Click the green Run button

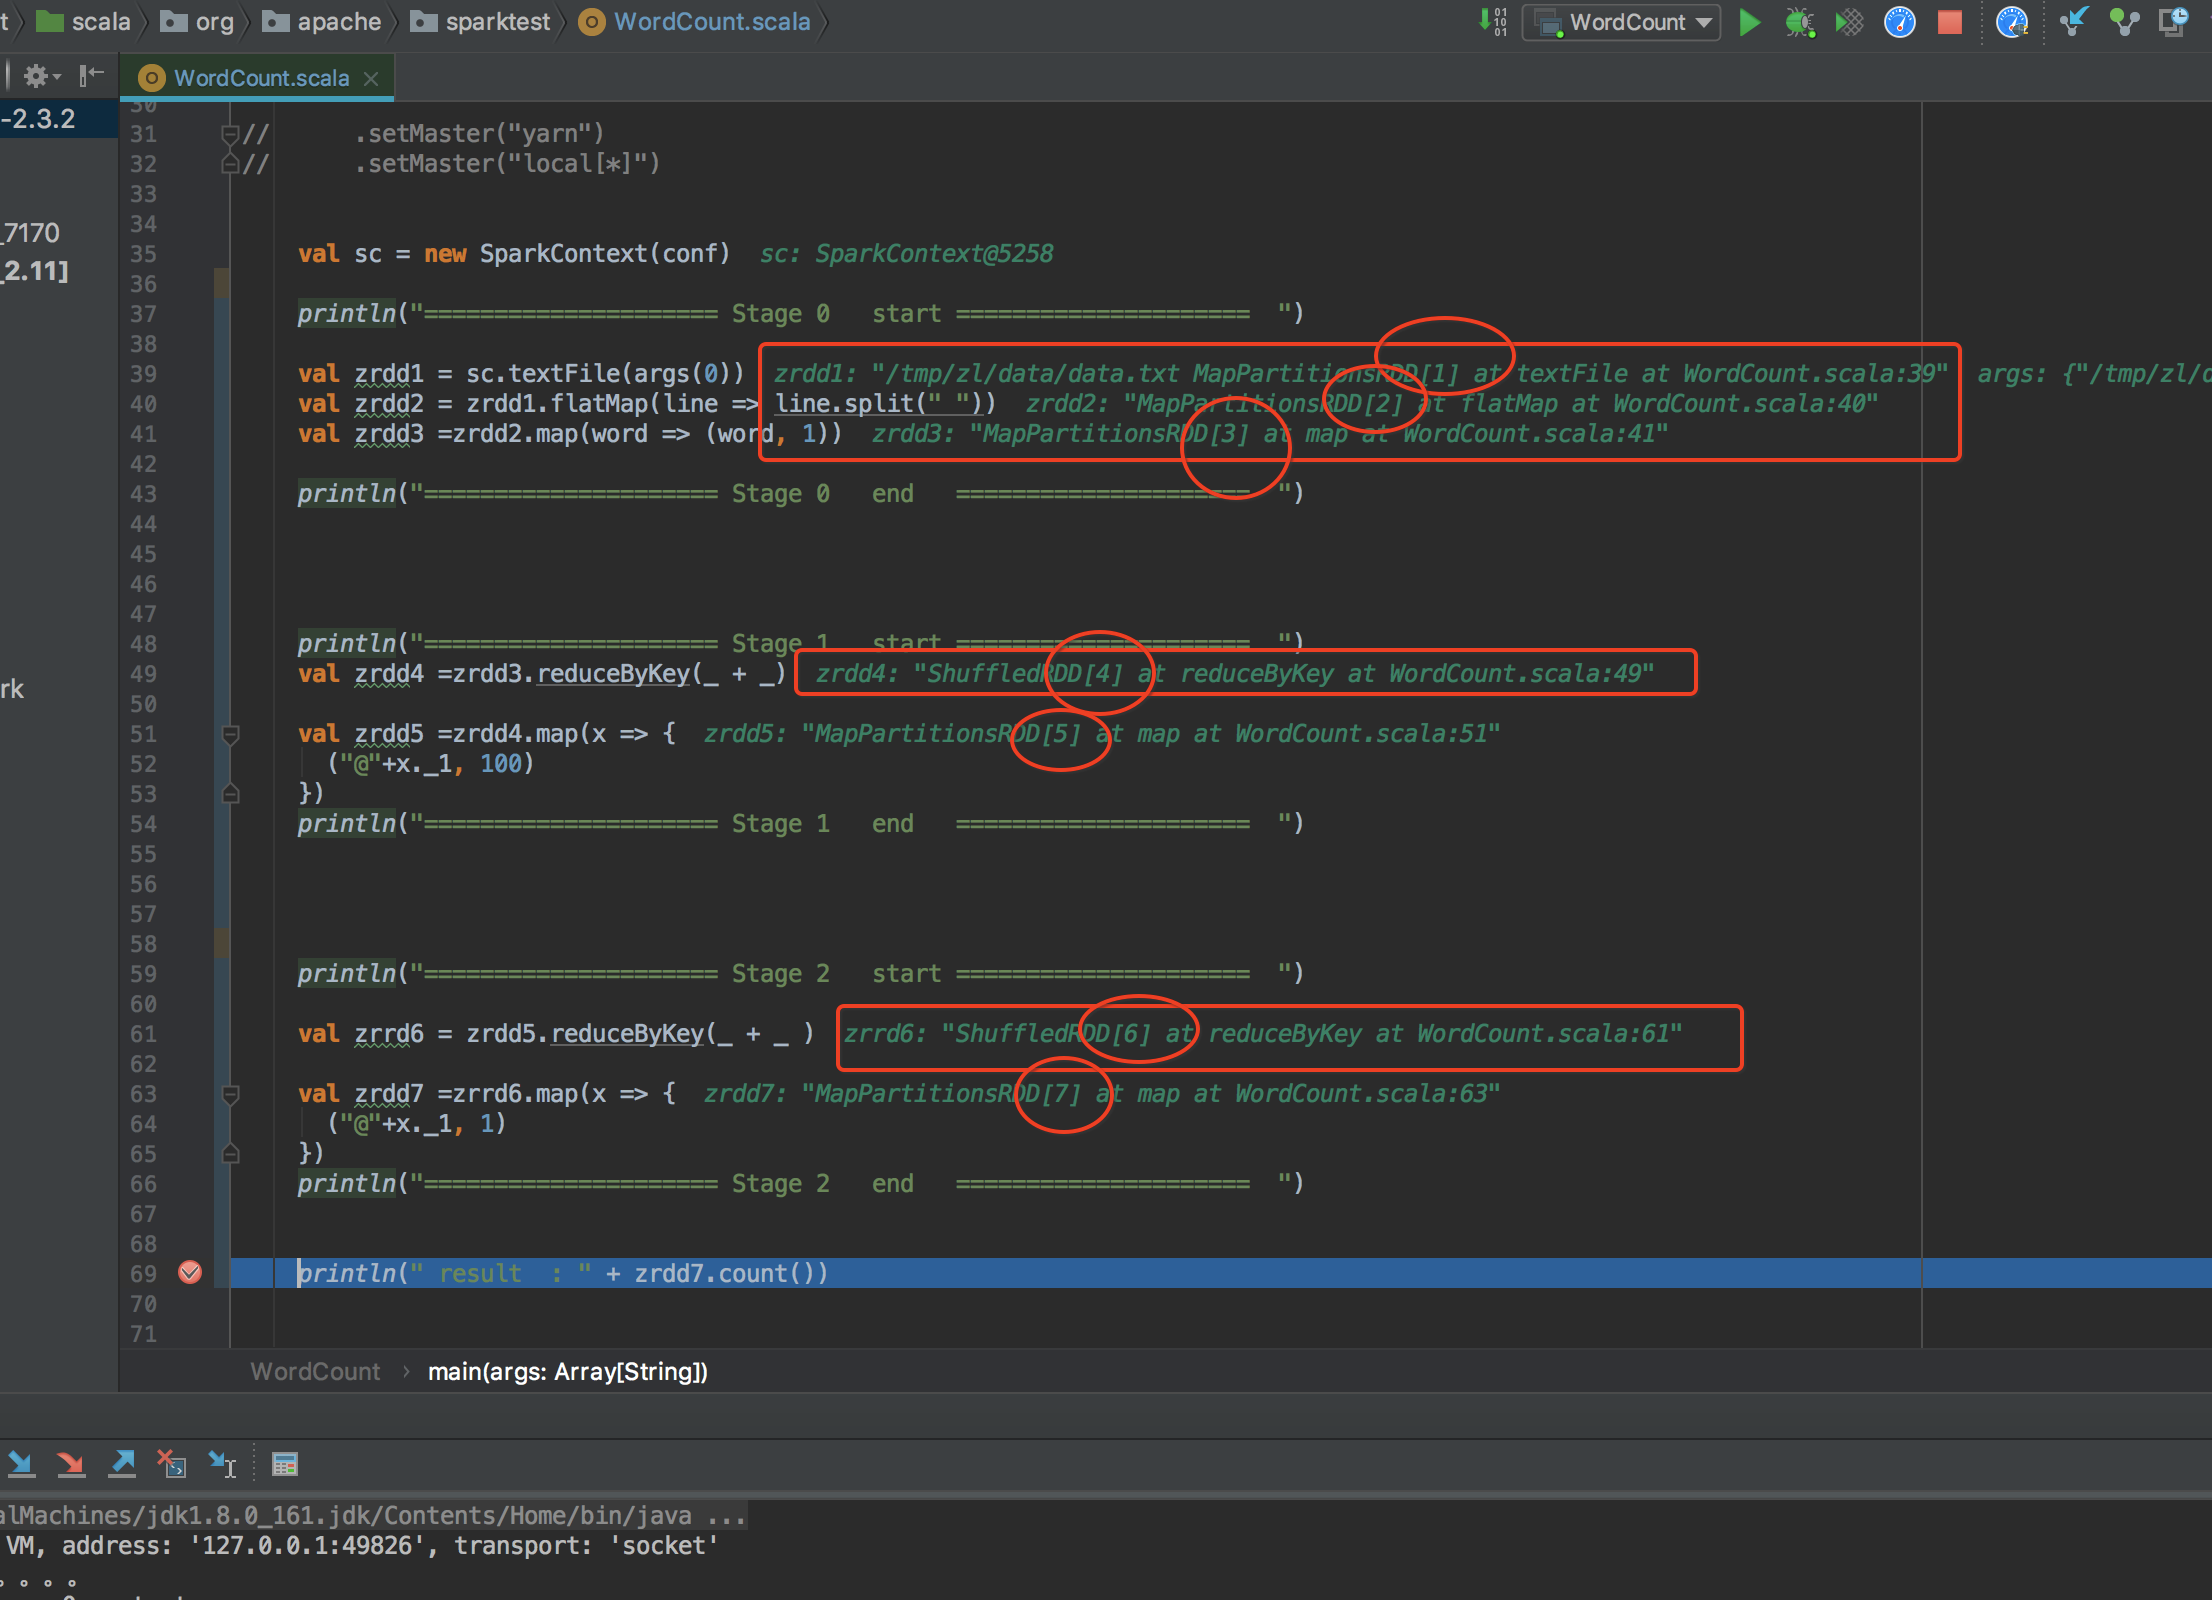1749,22
